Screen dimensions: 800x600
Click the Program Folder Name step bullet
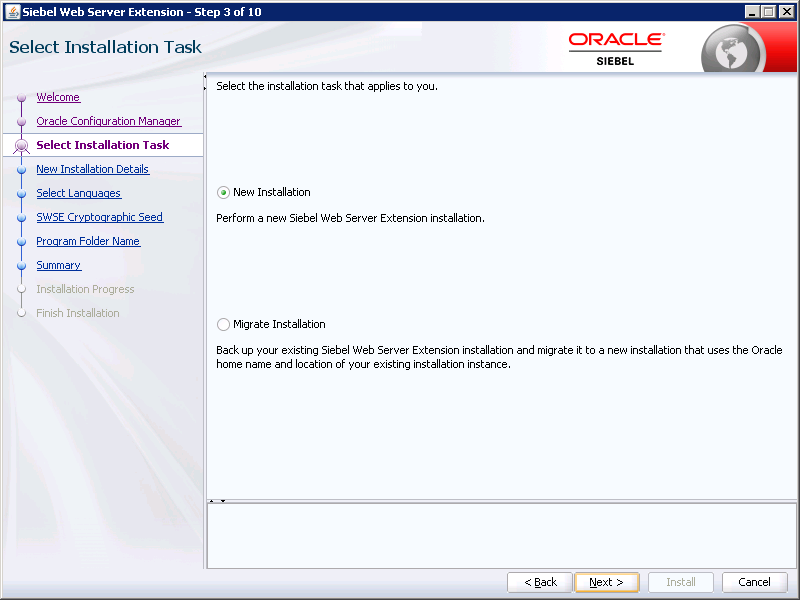click(21, 241)
